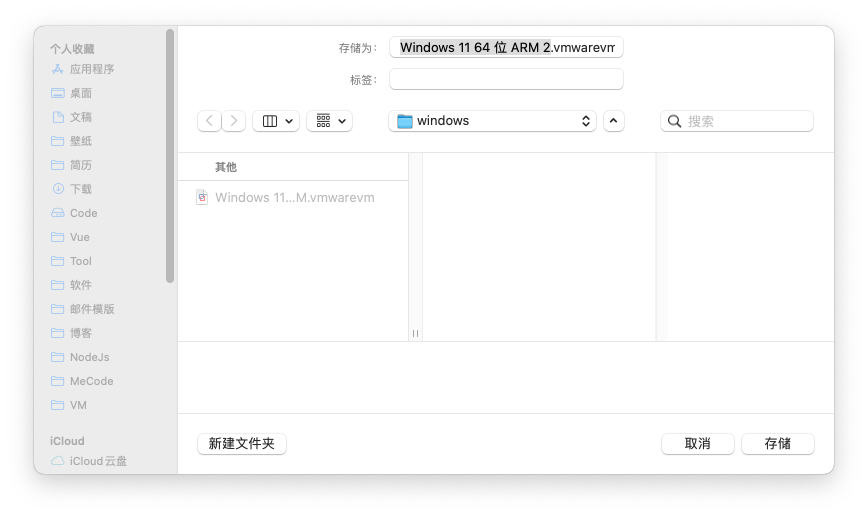Click 新建文件夹 button
This screenshot has width=868, height=516.
pos(242,443)
